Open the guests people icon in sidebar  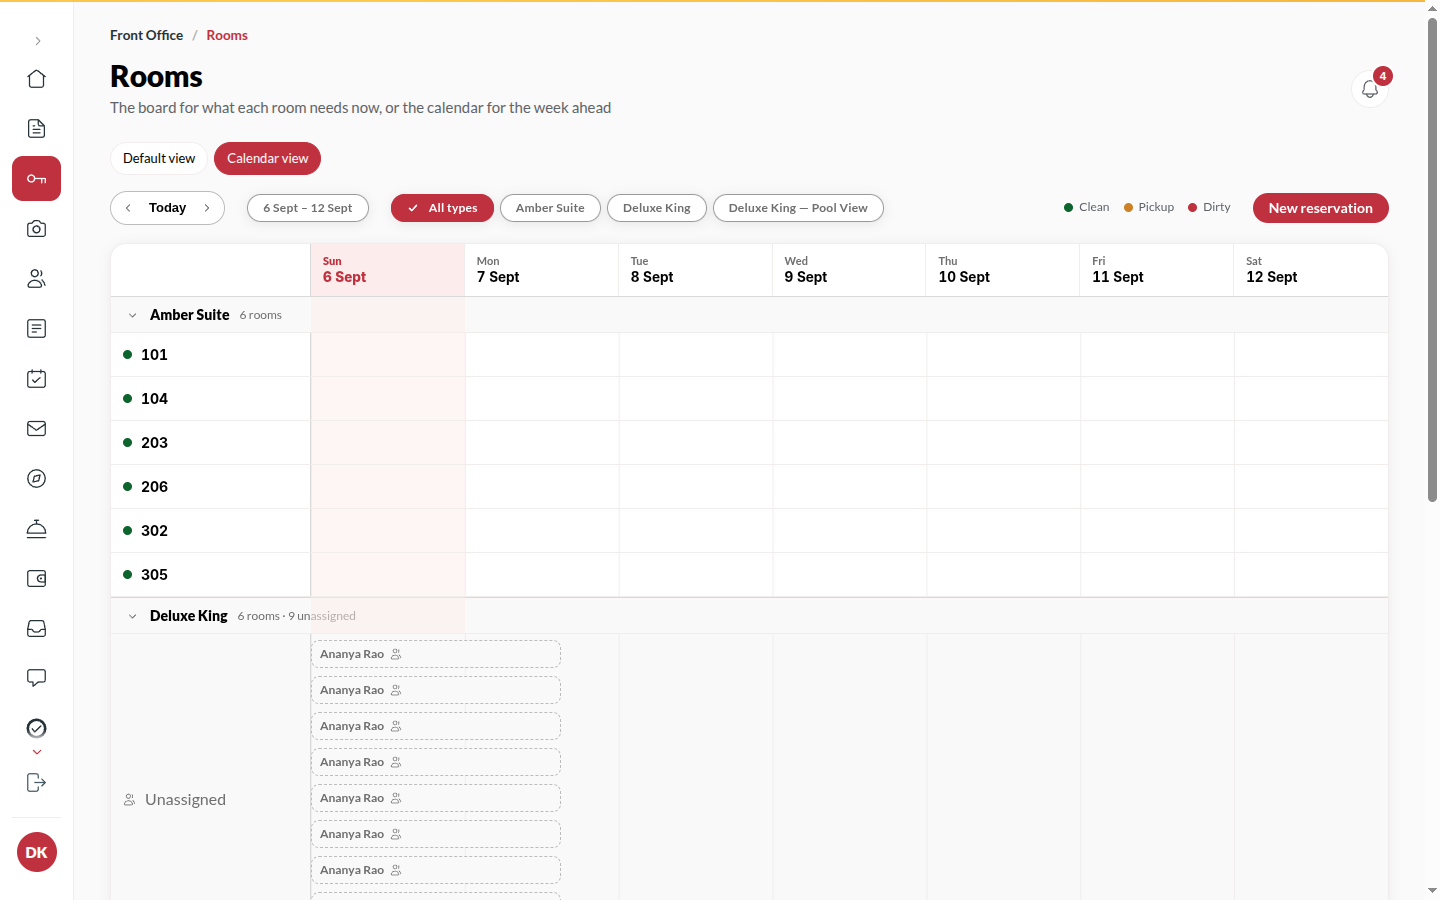(36, 279)
